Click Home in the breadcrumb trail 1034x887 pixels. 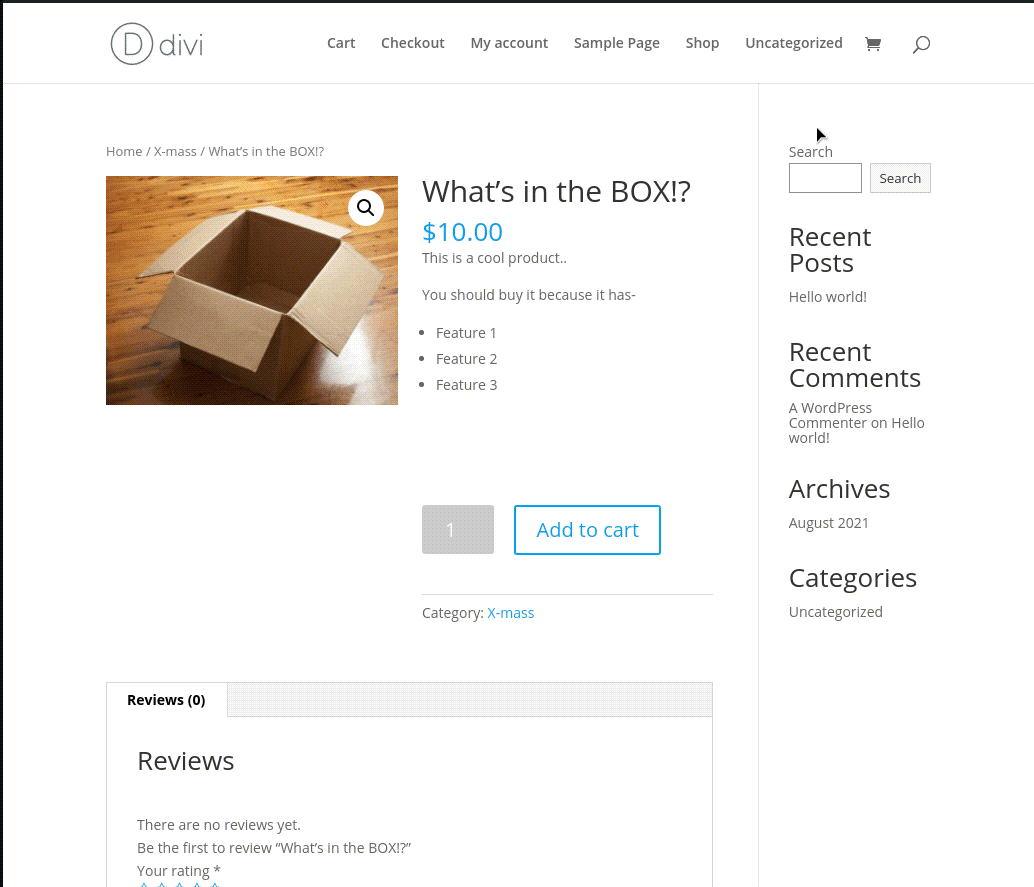[124, 151]
